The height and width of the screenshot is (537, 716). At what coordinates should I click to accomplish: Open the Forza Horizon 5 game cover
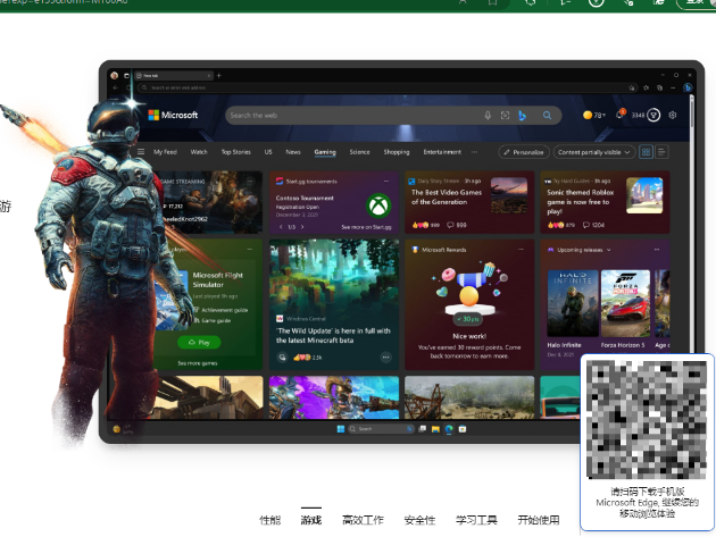click(x=626, y=303)
